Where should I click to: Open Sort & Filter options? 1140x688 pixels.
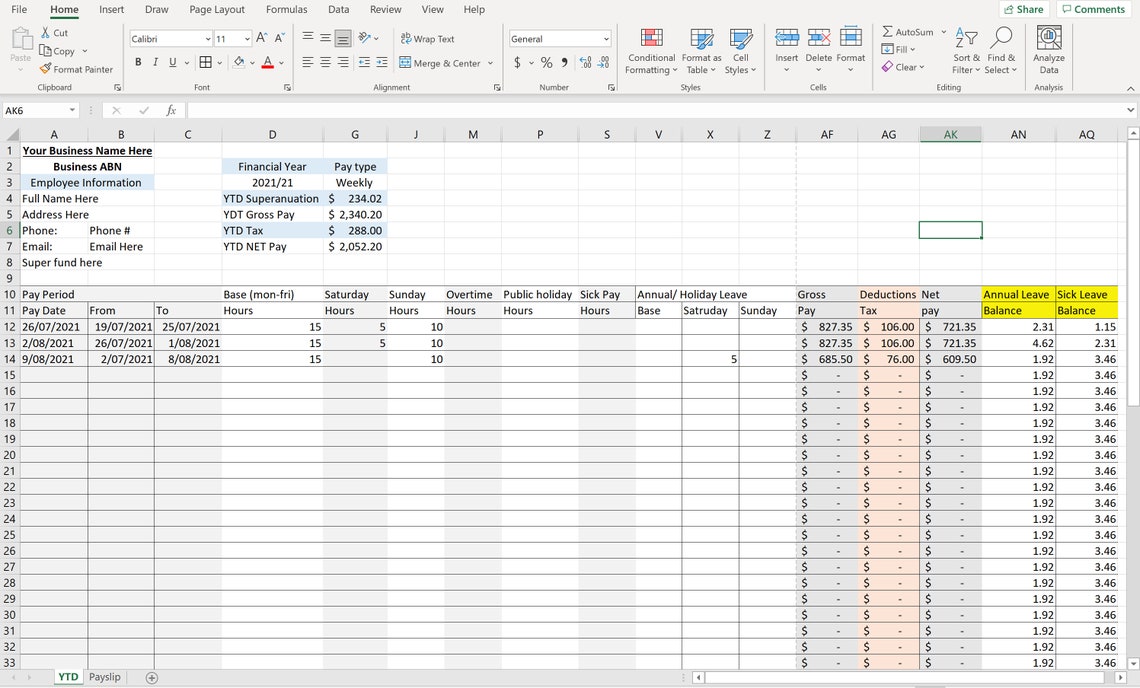click(965, 52)
